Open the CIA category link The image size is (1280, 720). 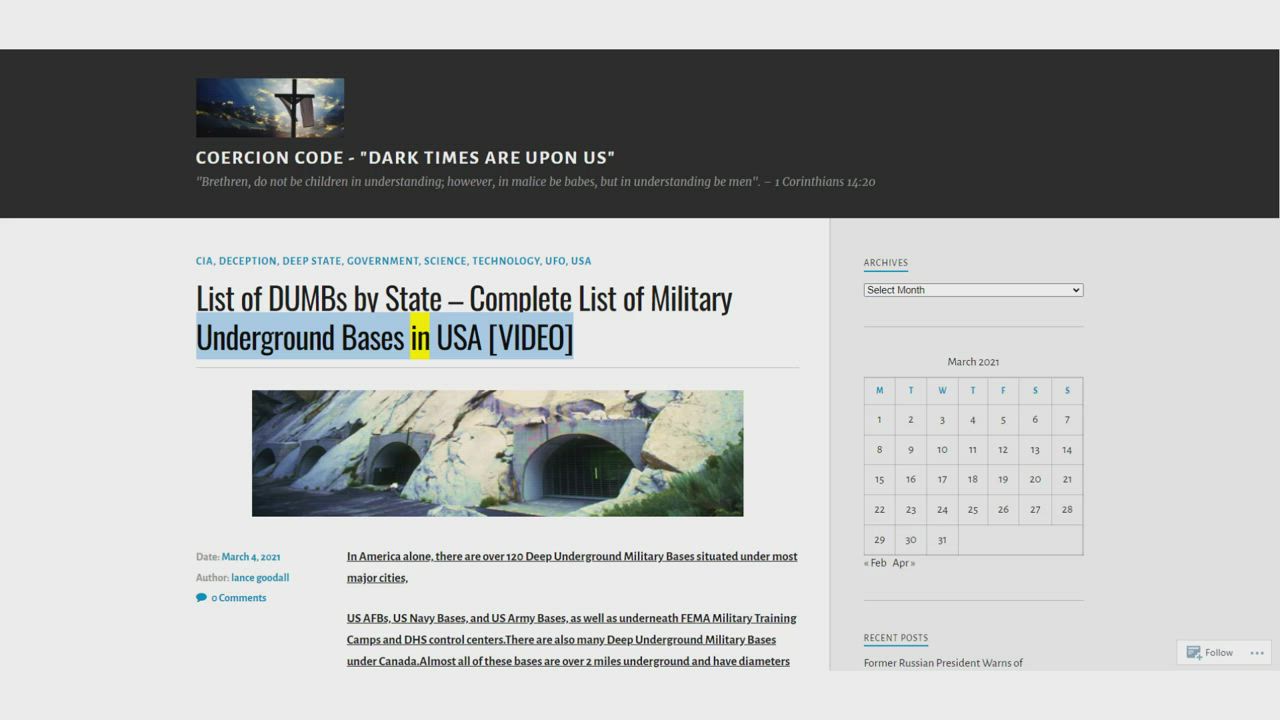pyautogui.click(x=204, y=261)
